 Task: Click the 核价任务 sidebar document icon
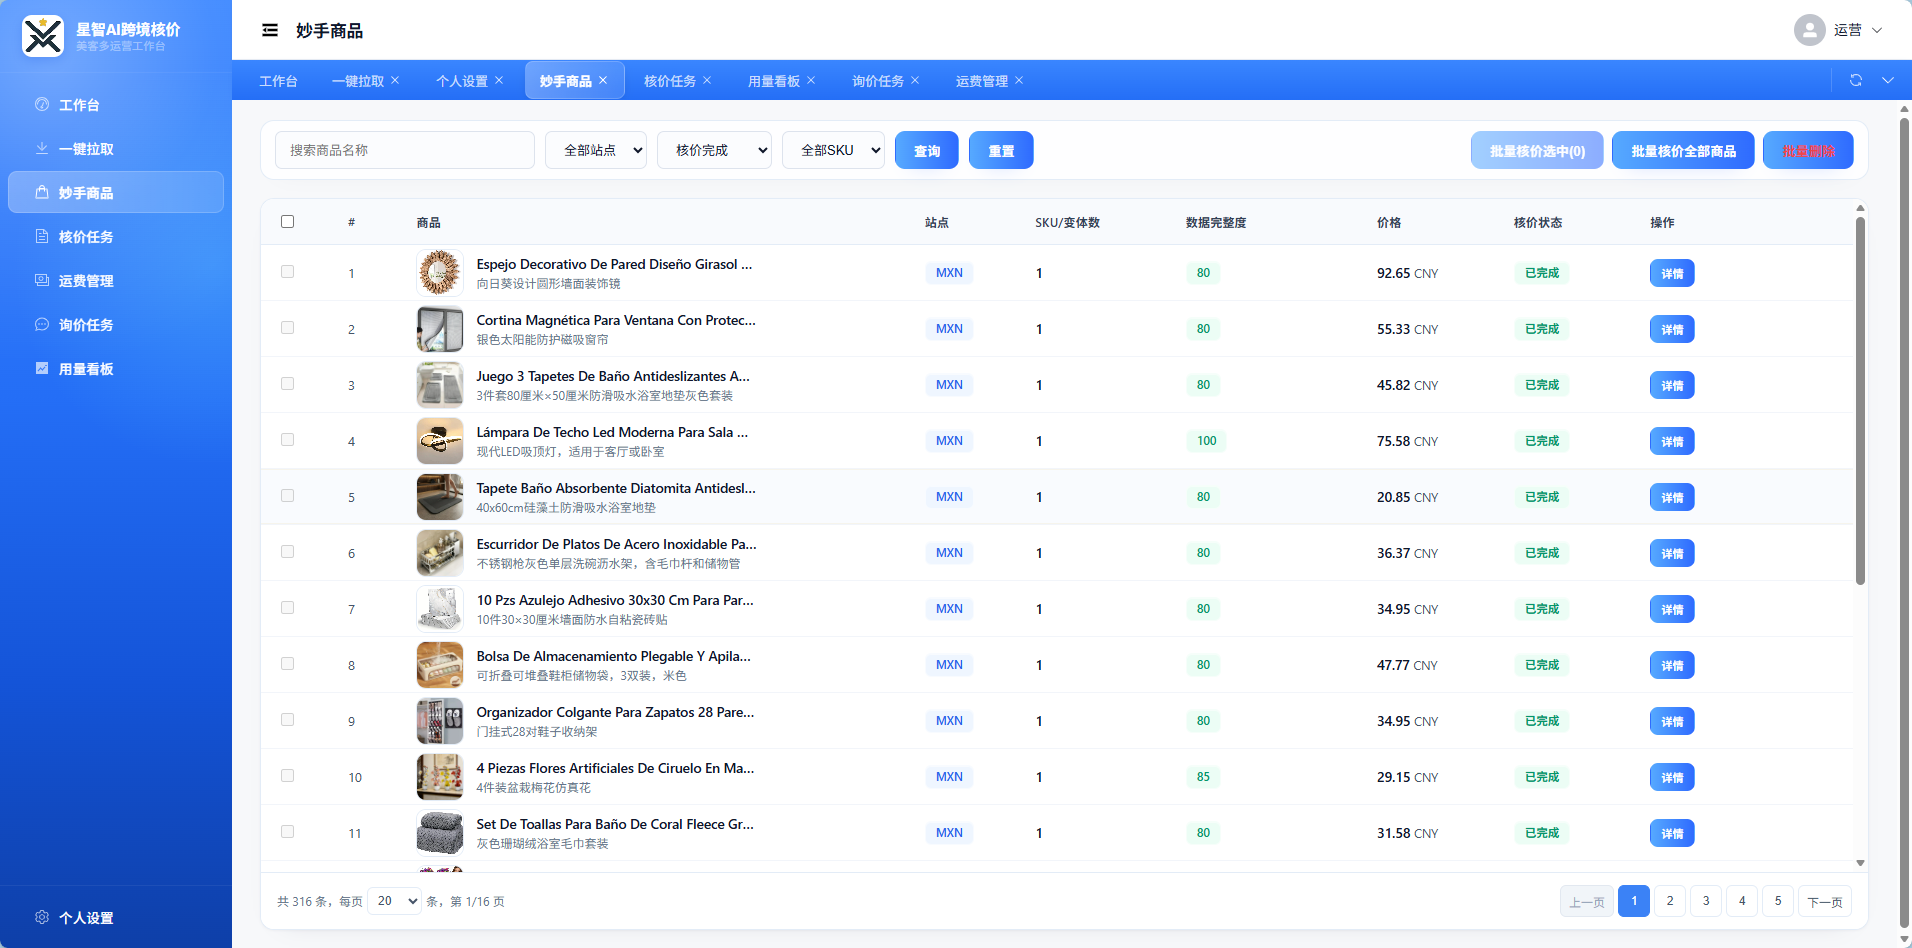(x=42, y=236)
